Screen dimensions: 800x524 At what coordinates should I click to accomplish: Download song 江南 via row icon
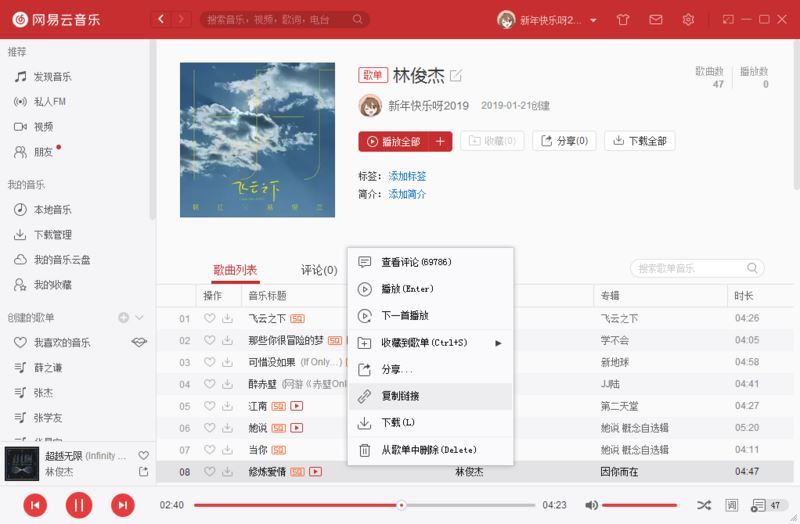coord(228,406)
